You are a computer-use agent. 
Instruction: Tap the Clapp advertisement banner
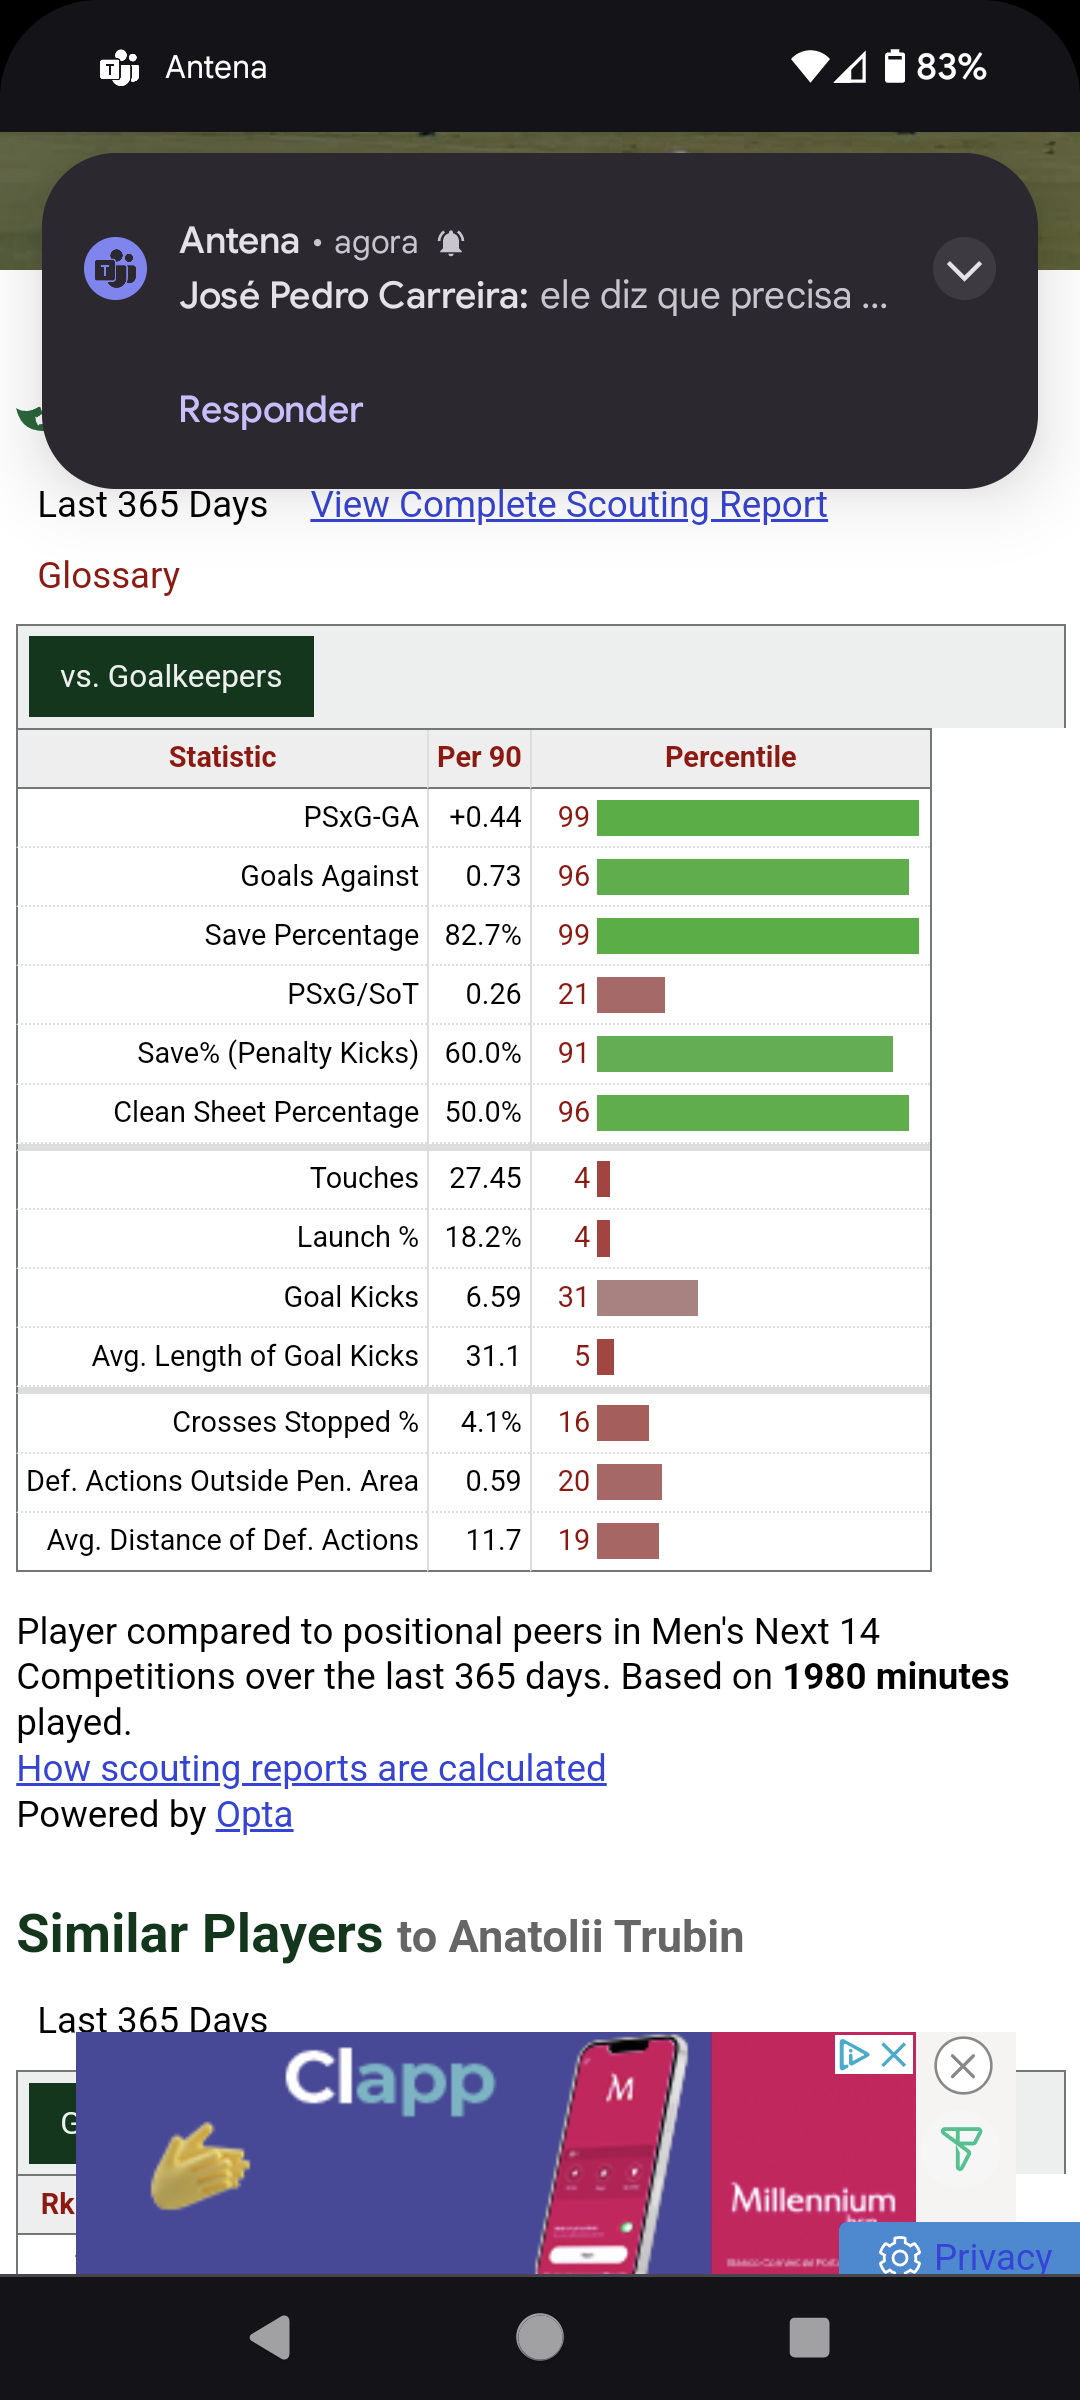click(x=400, y=2150)
